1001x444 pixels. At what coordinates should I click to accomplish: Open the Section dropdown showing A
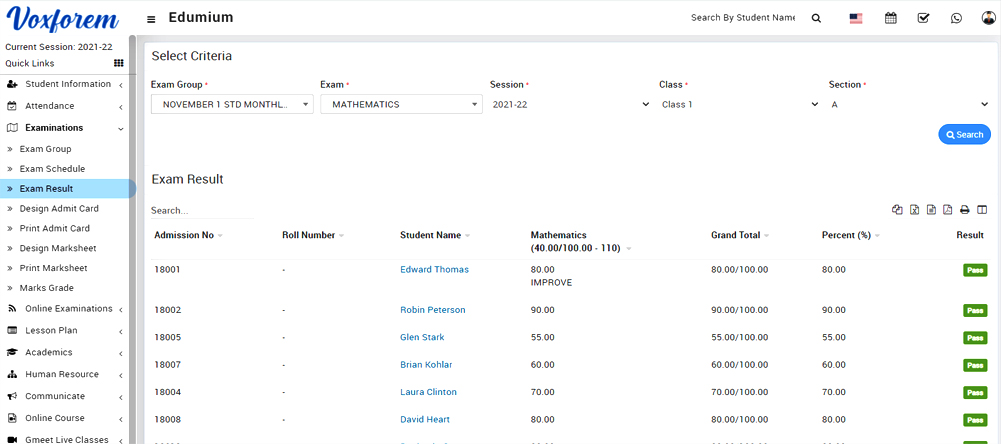tap(909, 104)
